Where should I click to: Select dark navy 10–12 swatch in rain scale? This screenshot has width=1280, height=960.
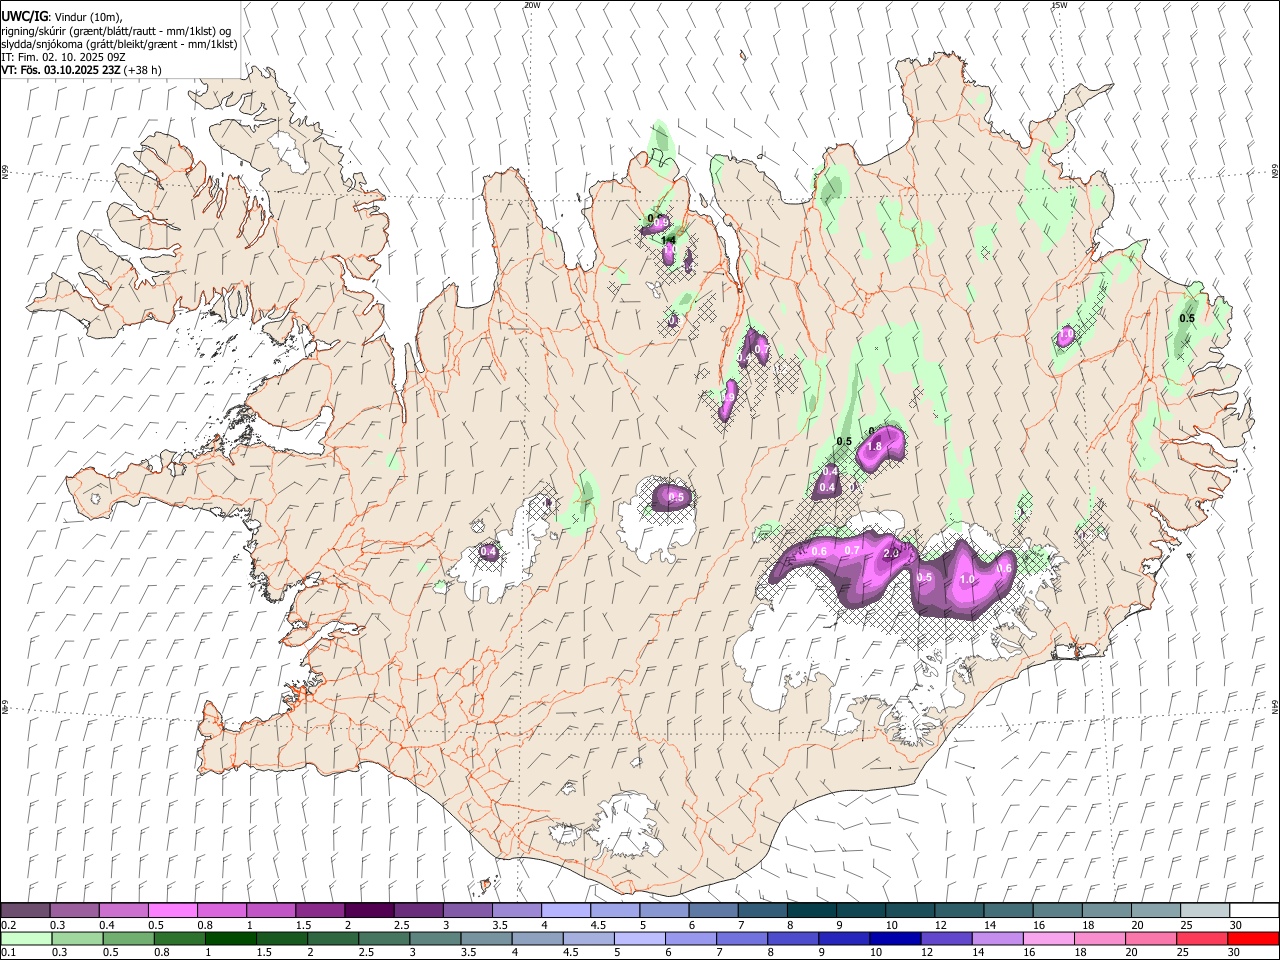[894, 938]
